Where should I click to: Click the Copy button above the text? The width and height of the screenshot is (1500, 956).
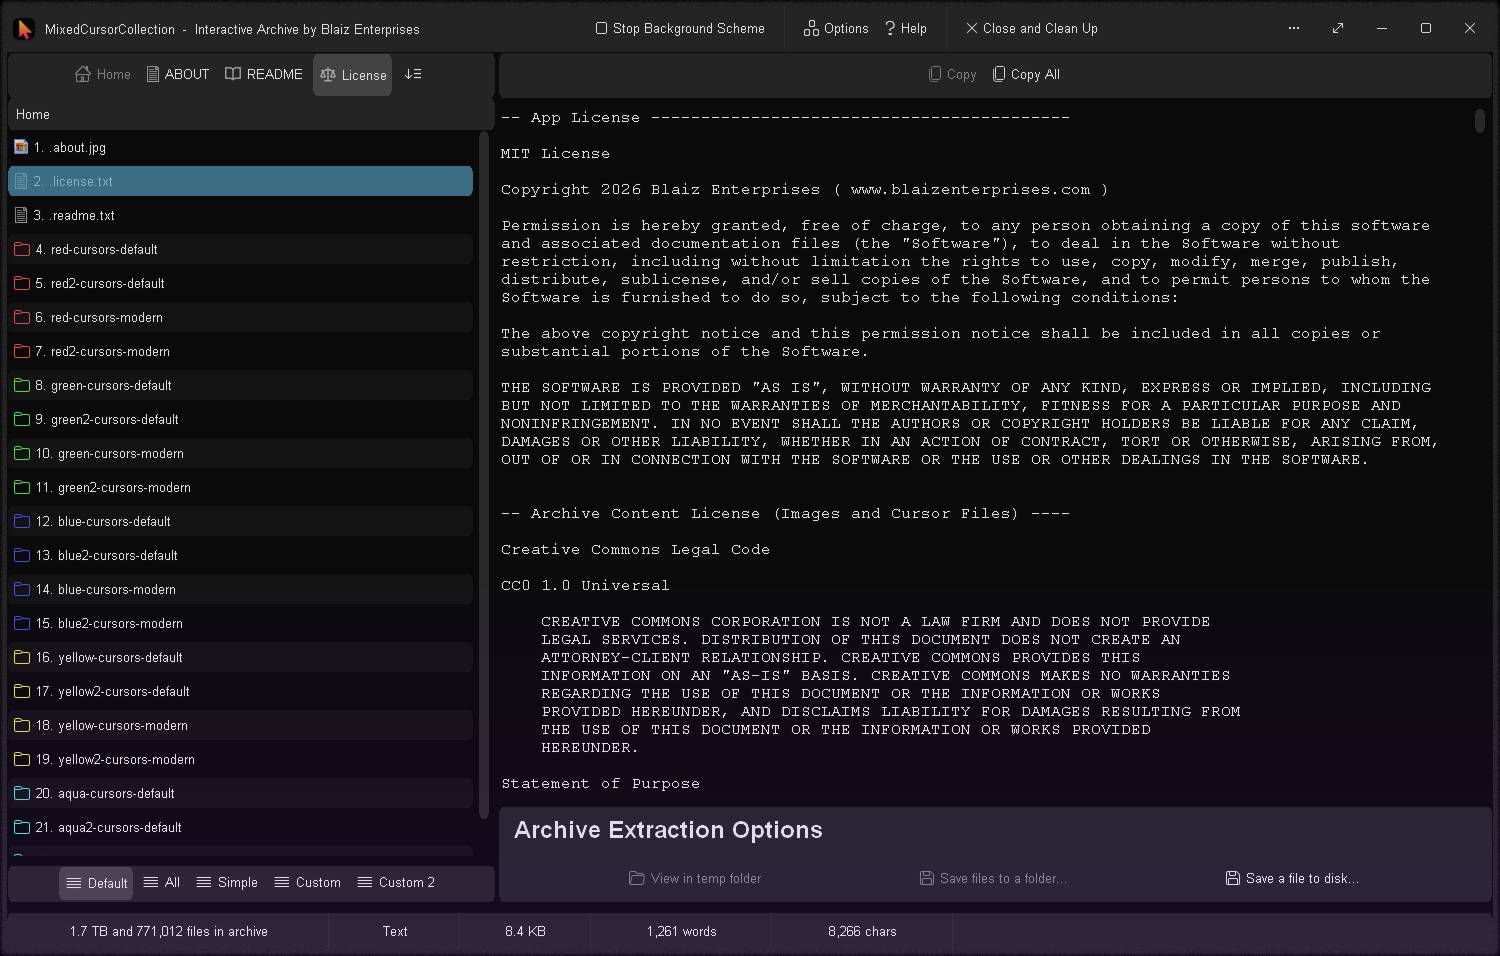952,74
